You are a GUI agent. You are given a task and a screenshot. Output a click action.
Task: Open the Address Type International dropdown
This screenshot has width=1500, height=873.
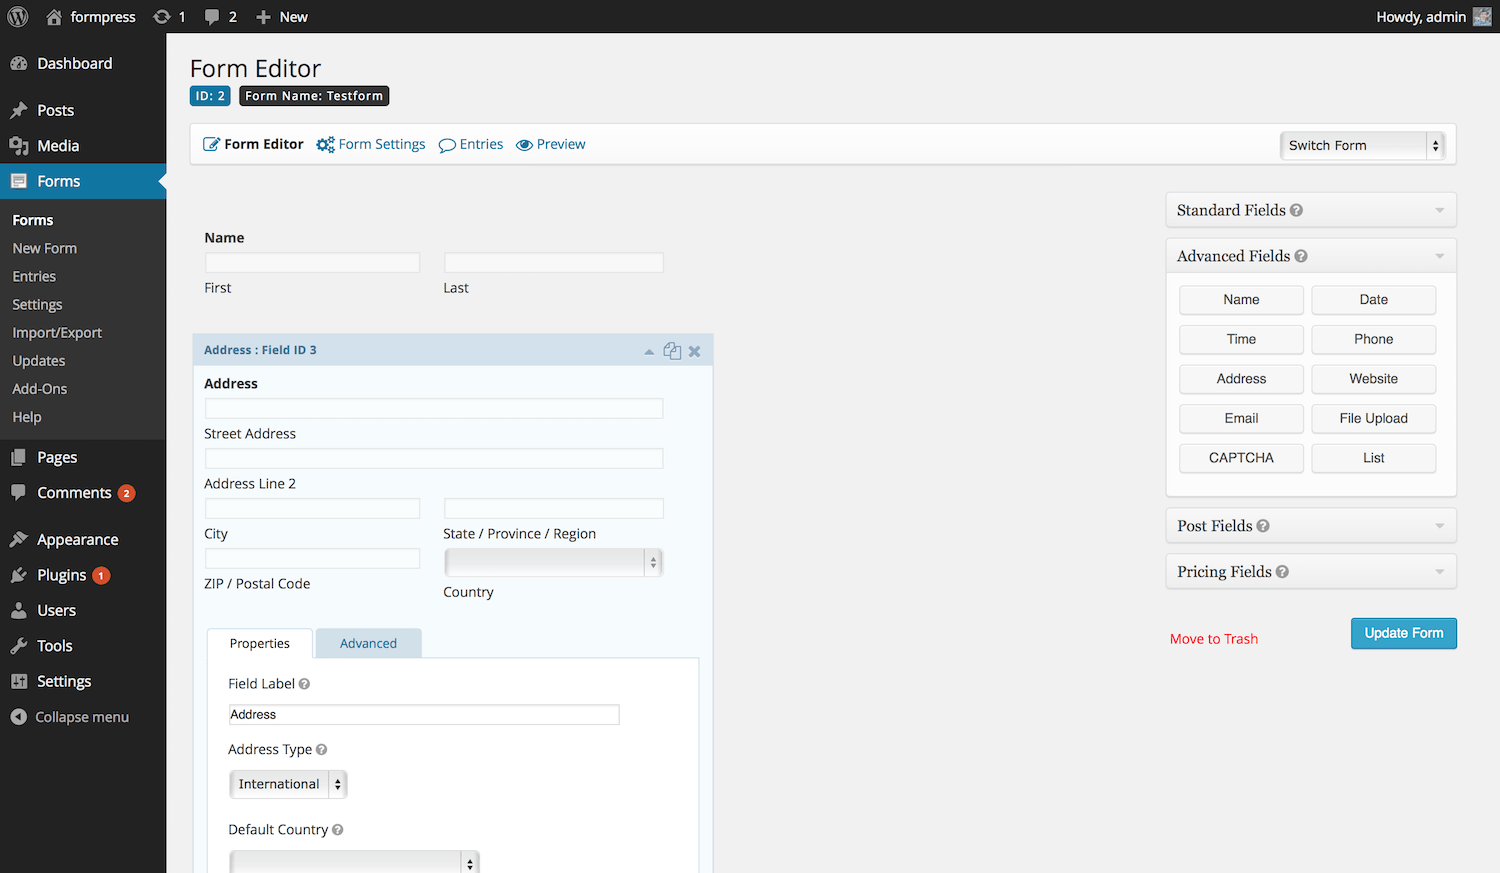pos(288,784)
